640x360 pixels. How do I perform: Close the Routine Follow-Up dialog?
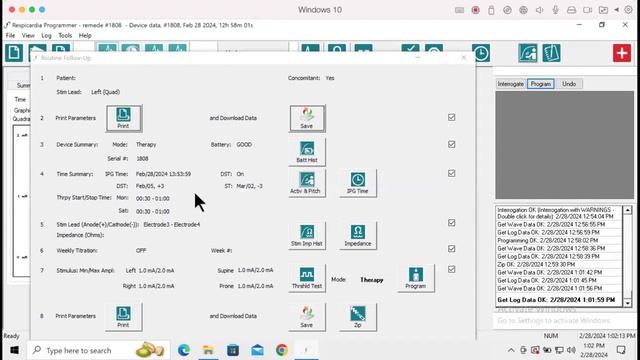pos(463,58)
